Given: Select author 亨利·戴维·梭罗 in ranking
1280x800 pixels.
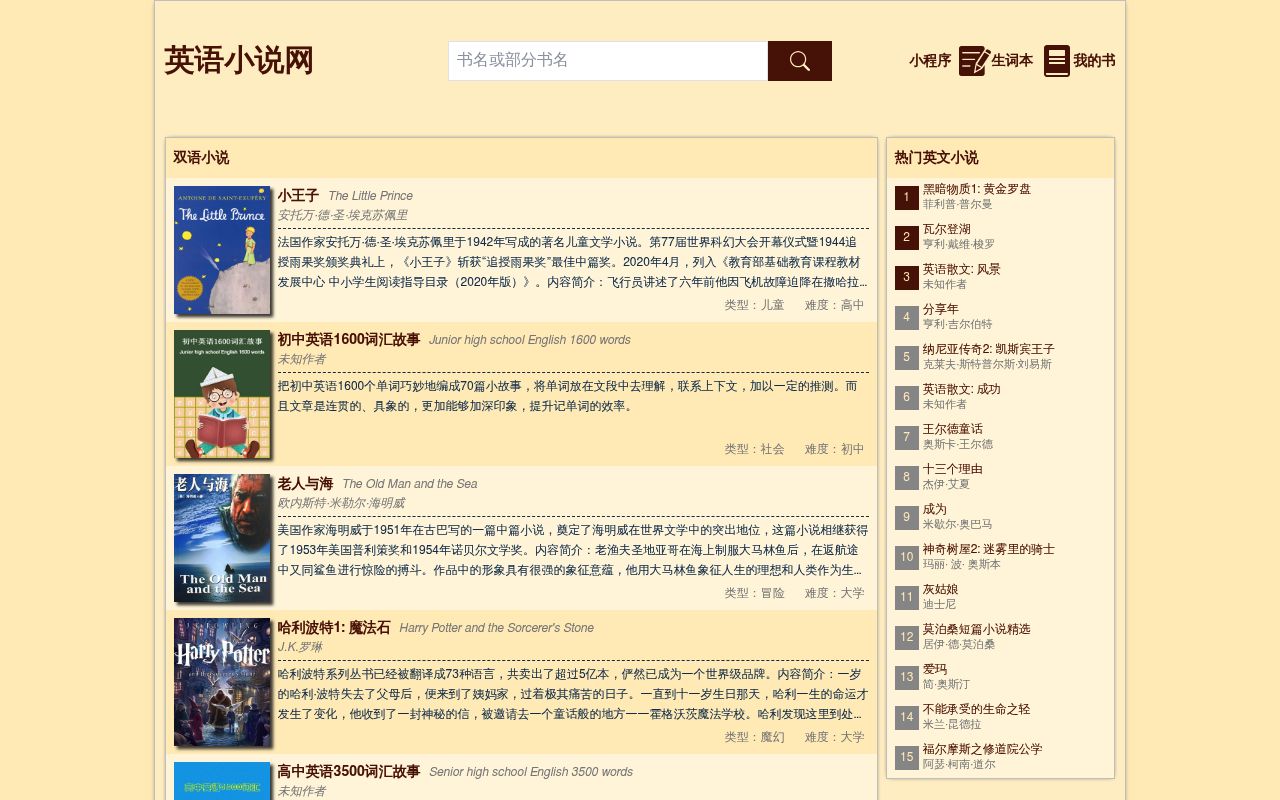Looking at the screenshot, I should (x=959, y=244).
